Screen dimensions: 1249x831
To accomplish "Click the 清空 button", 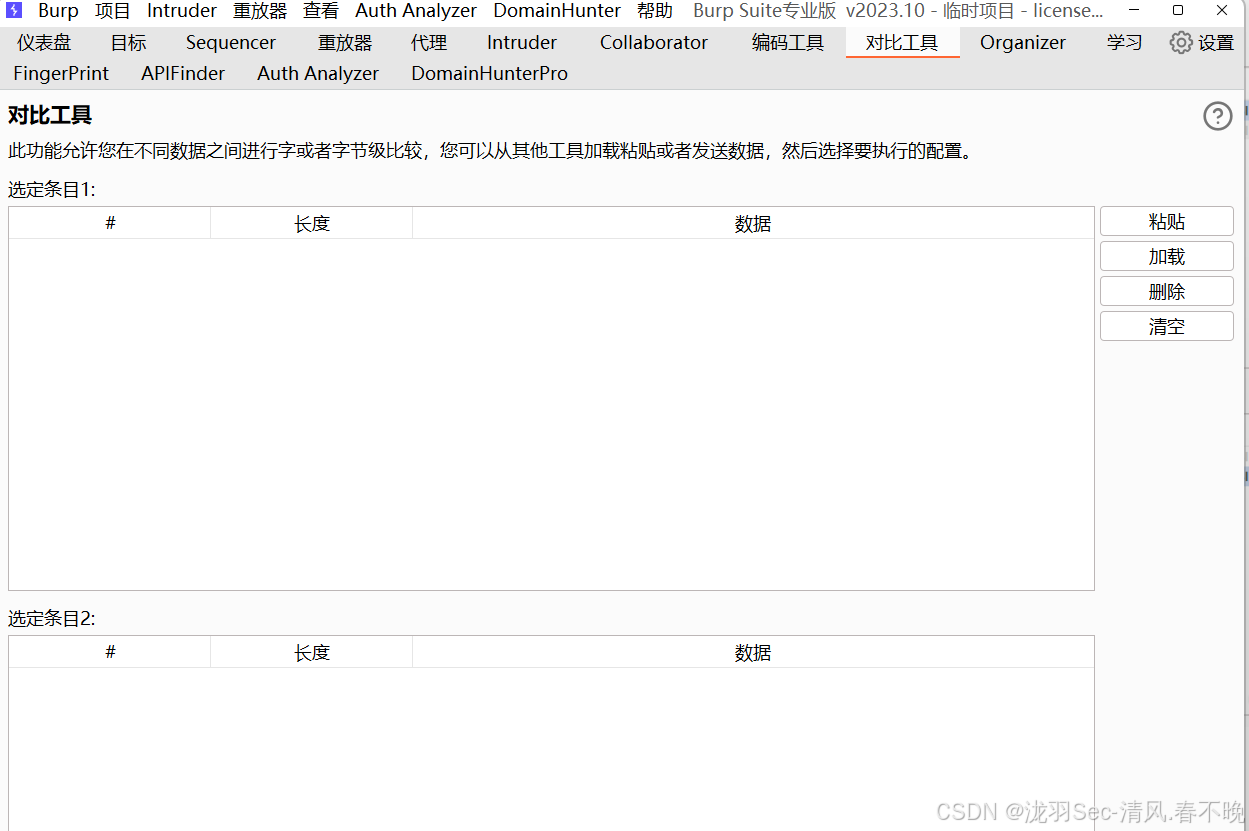I will (x=1167, y=327).
